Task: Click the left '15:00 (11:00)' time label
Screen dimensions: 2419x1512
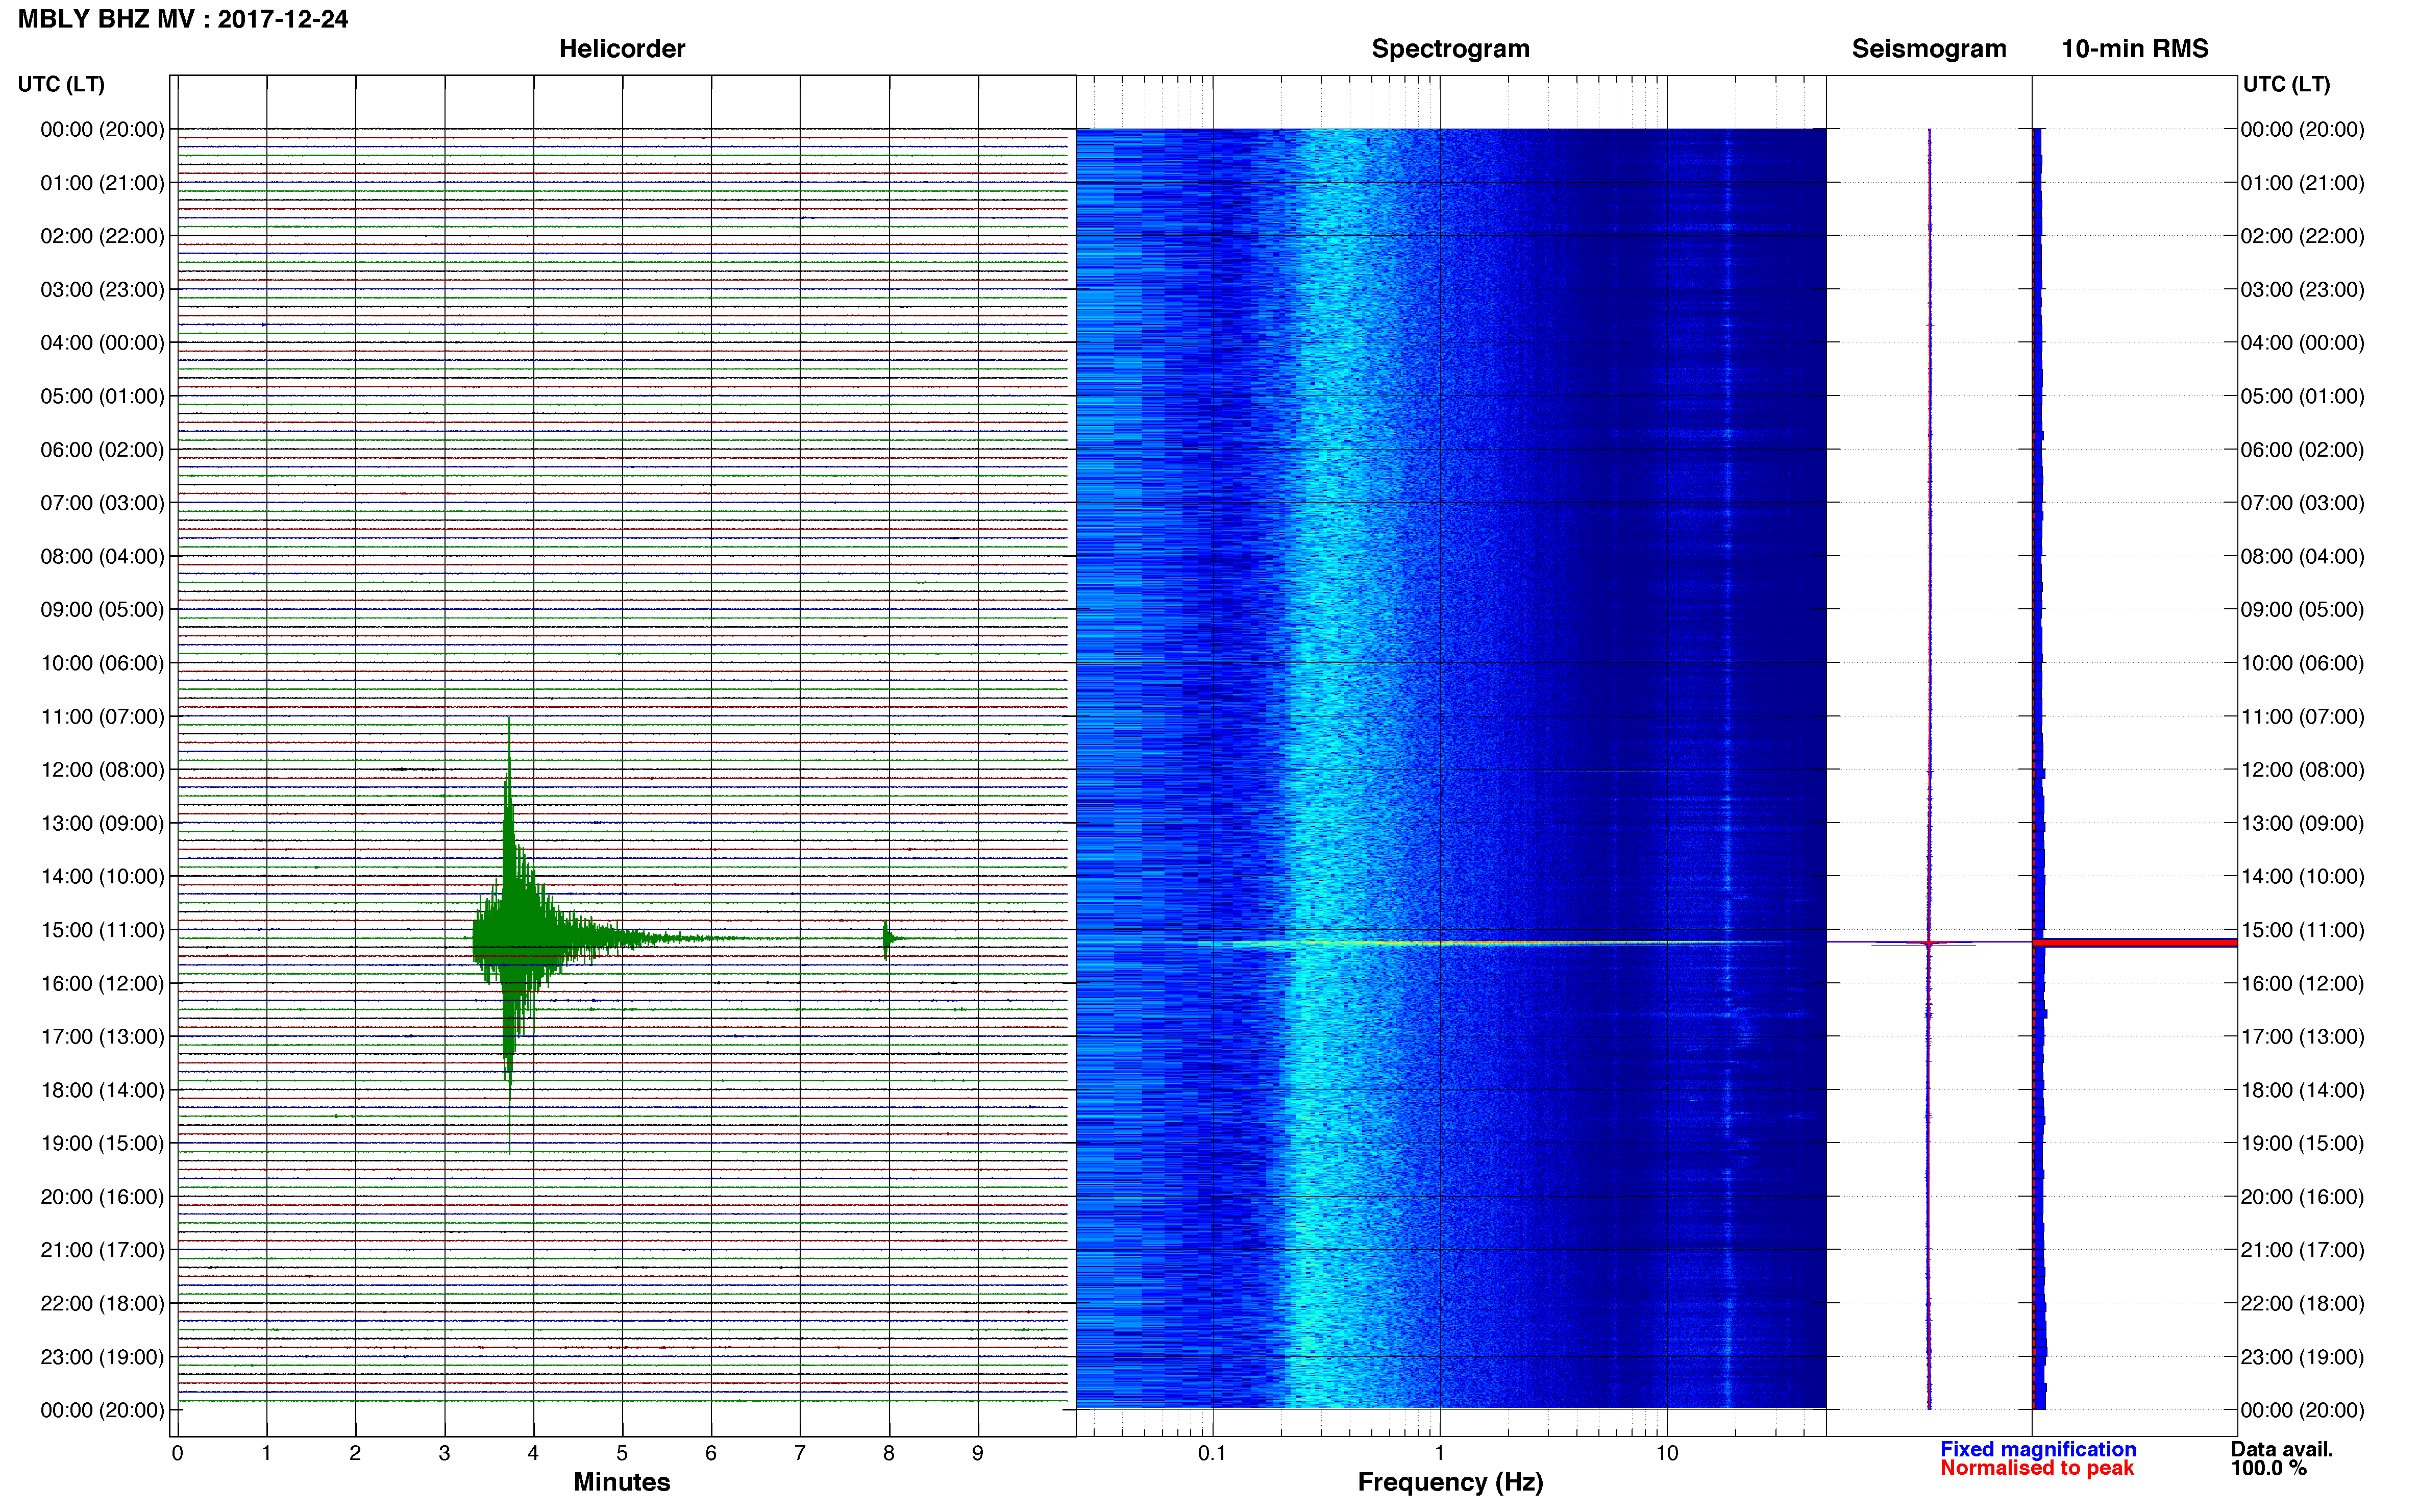Action: coord(102,930)
